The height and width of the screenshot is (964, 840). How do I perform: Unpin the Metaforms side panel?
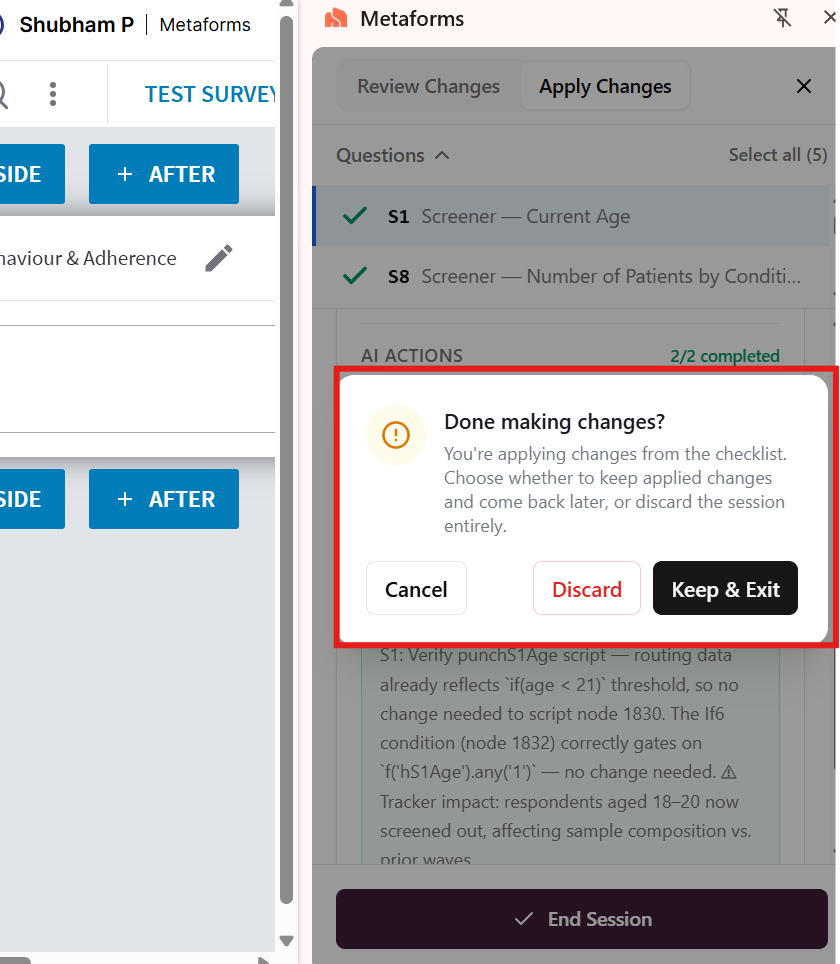(782, 18)
